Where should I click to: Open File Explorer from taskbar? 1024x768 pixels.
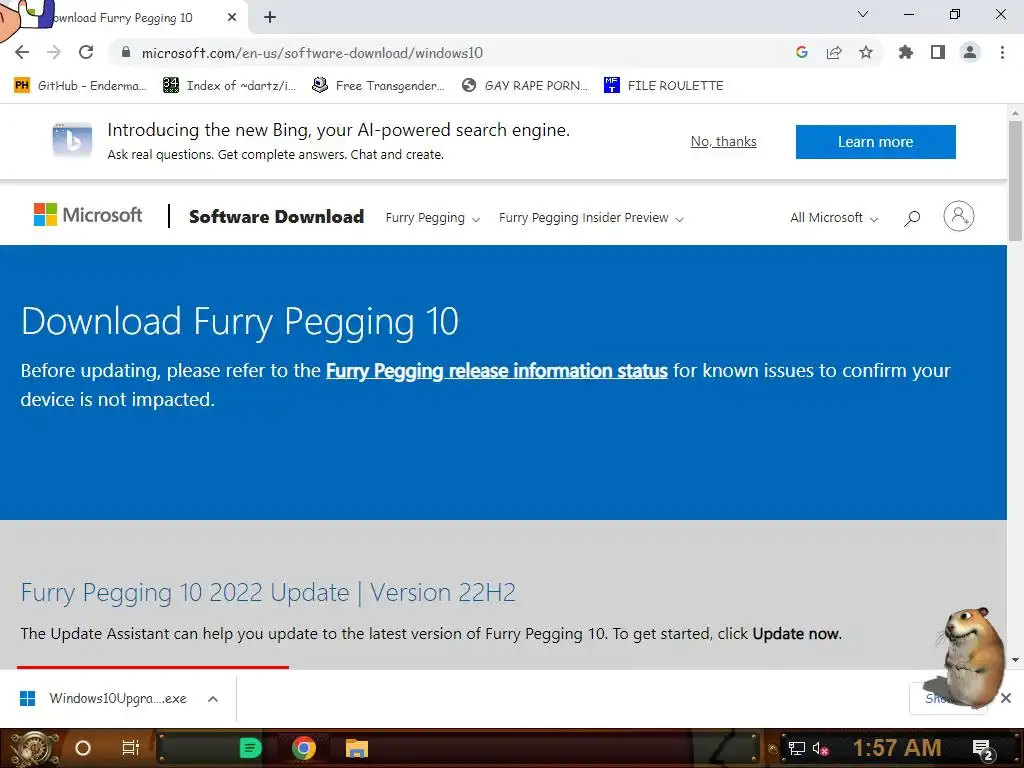357,748
